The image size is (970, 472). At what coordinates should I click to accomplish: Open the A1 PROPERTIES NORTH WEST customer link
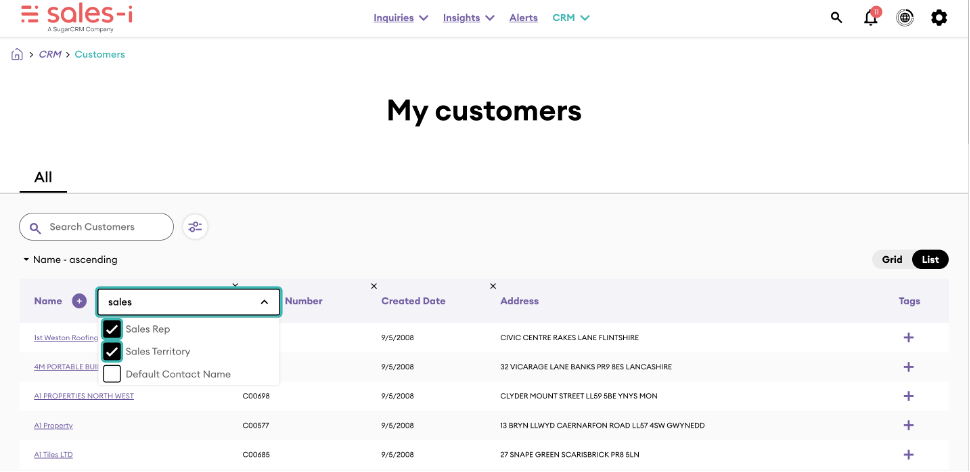84,396
